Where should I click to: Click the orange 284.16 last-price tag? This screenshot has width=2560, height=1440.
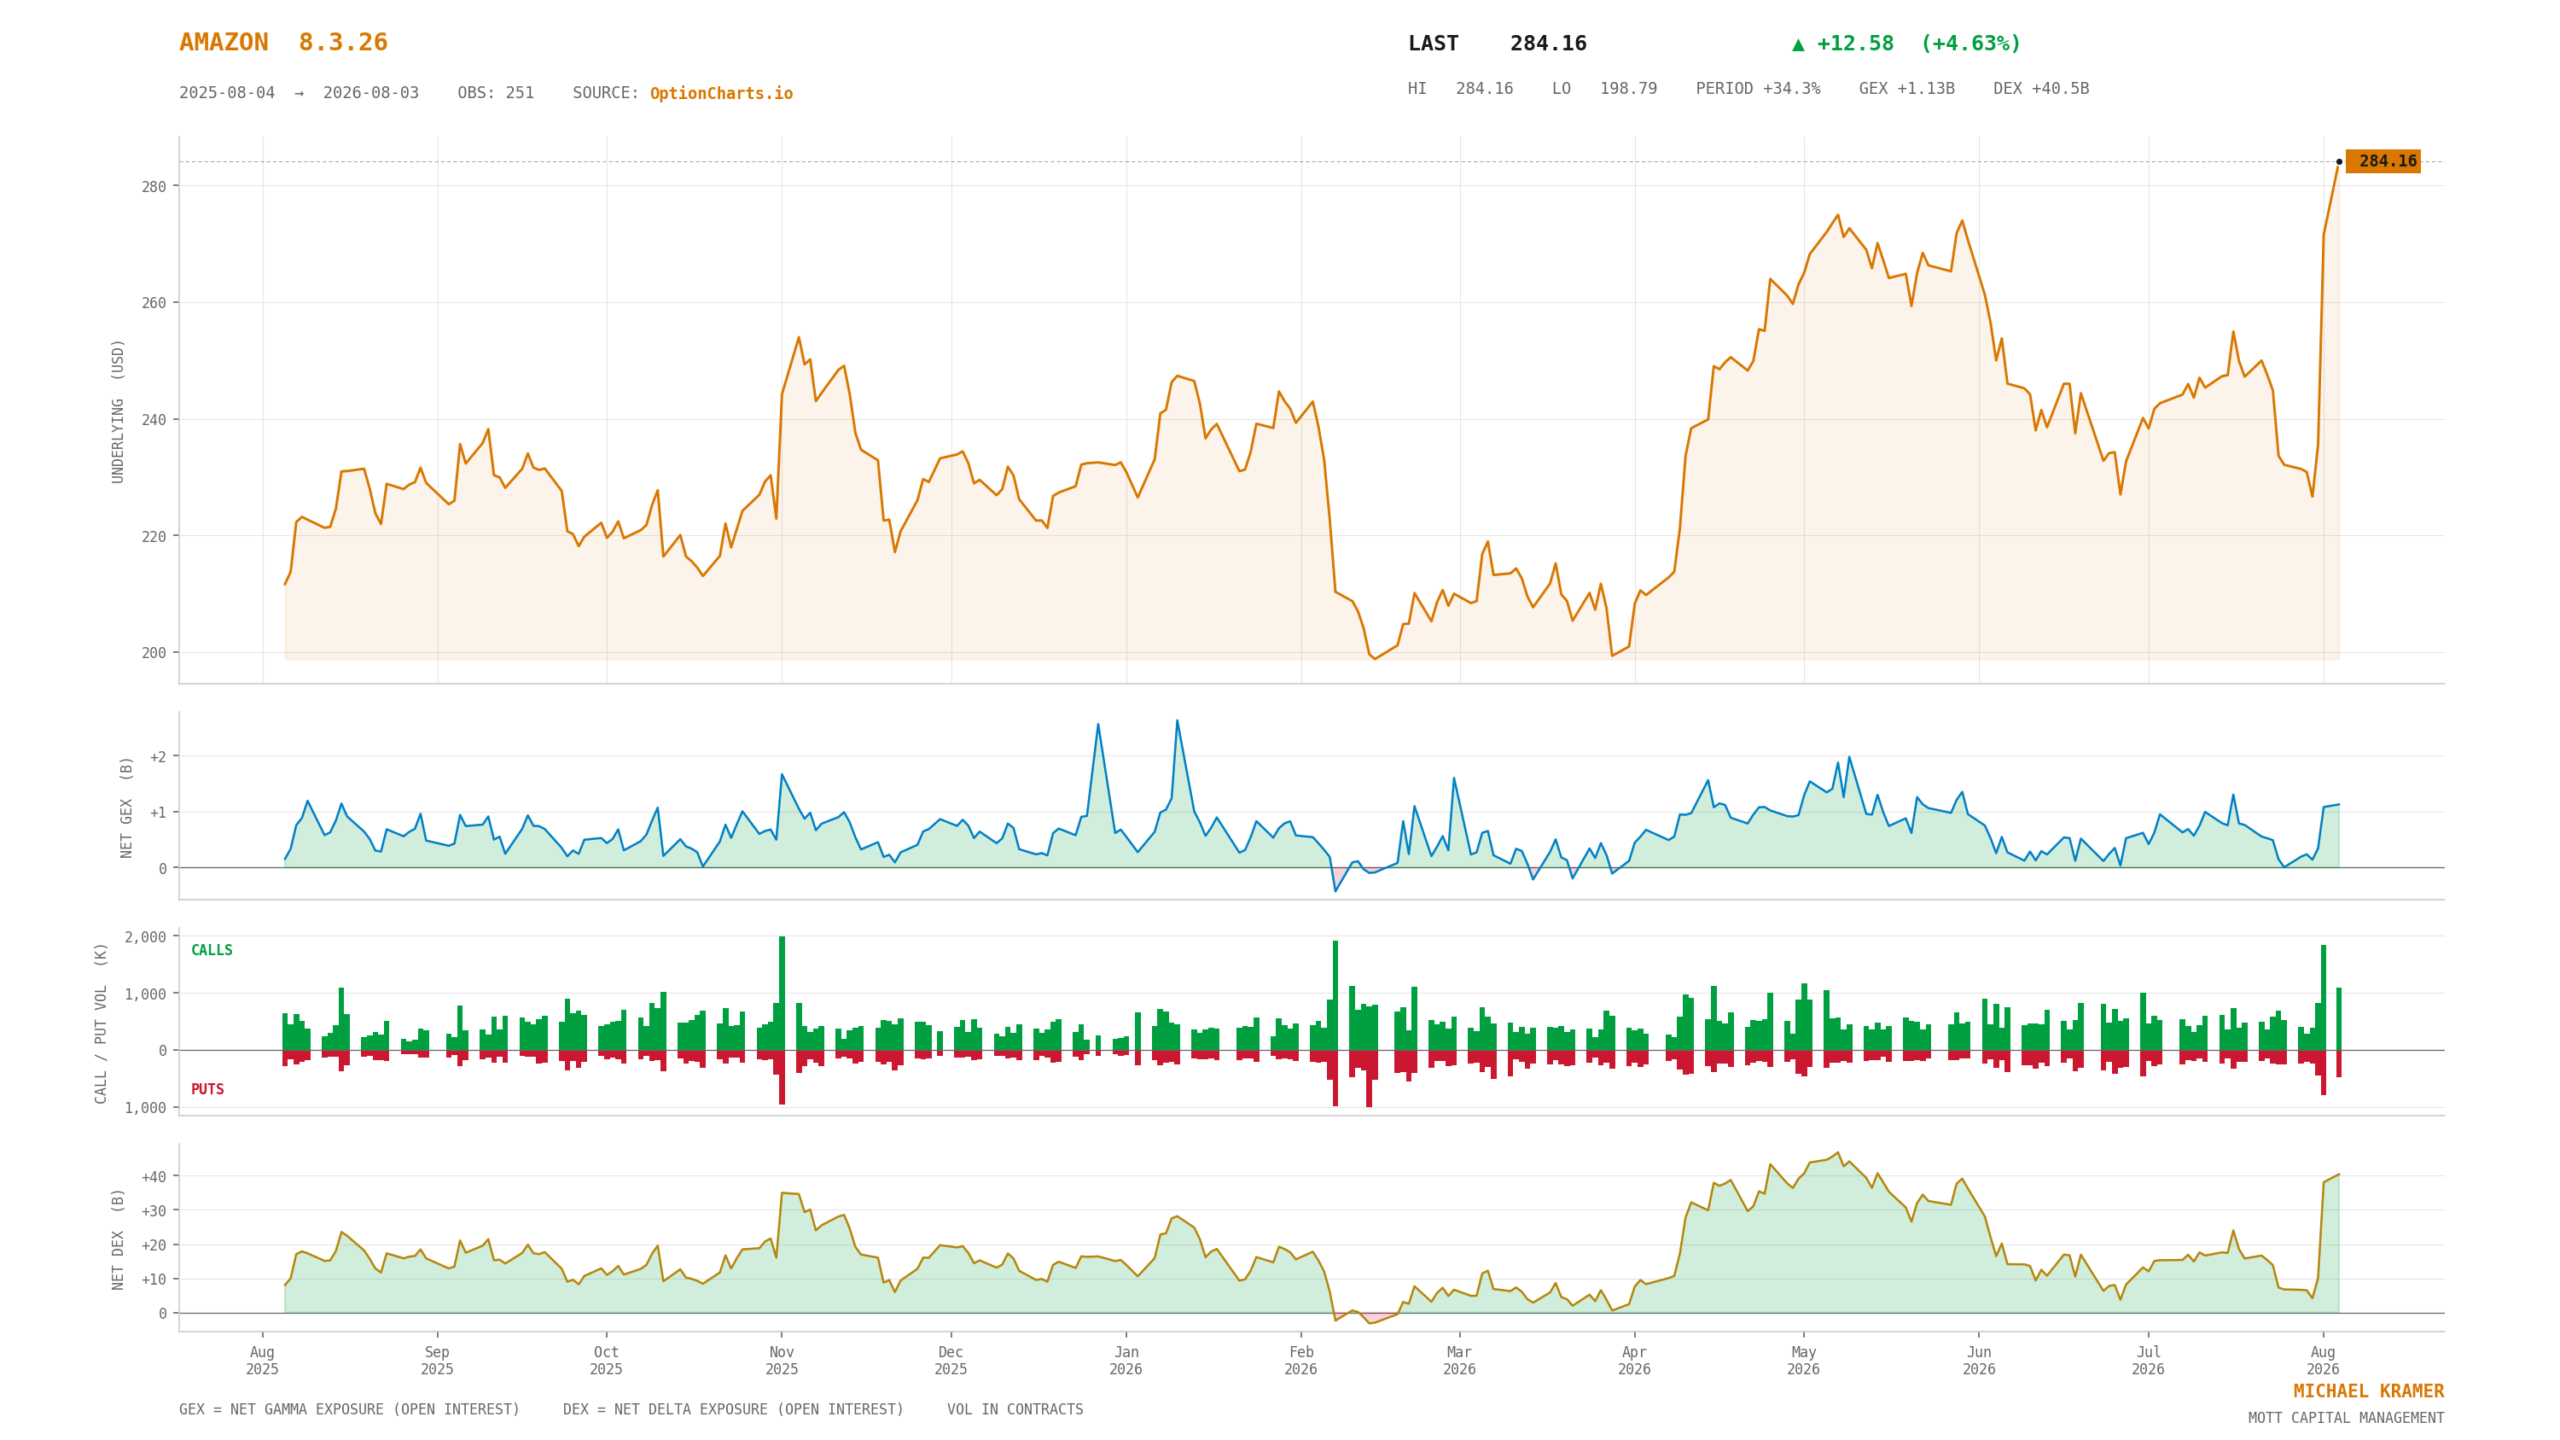click(x=2383, y=161)
